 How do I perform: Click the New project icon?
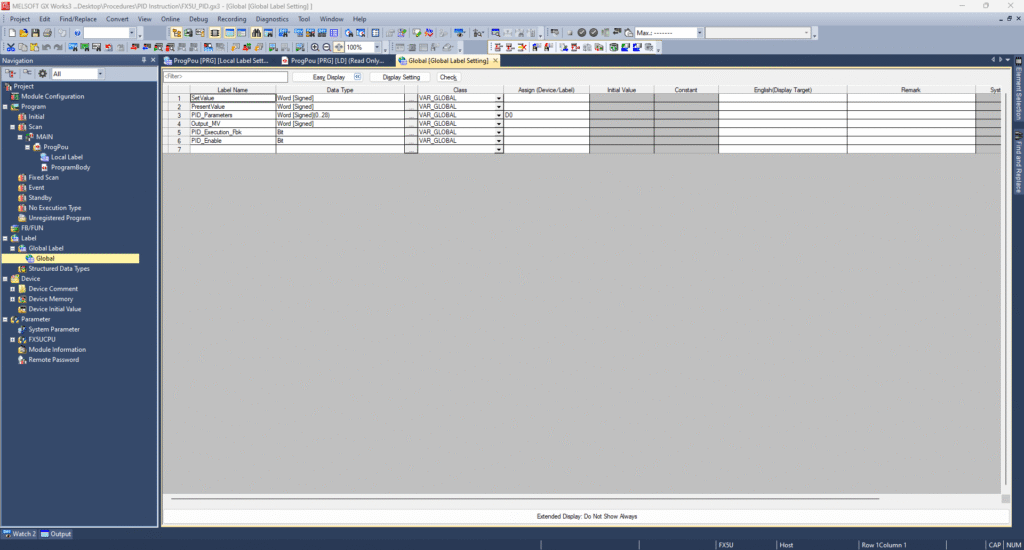tap(12, 33)
